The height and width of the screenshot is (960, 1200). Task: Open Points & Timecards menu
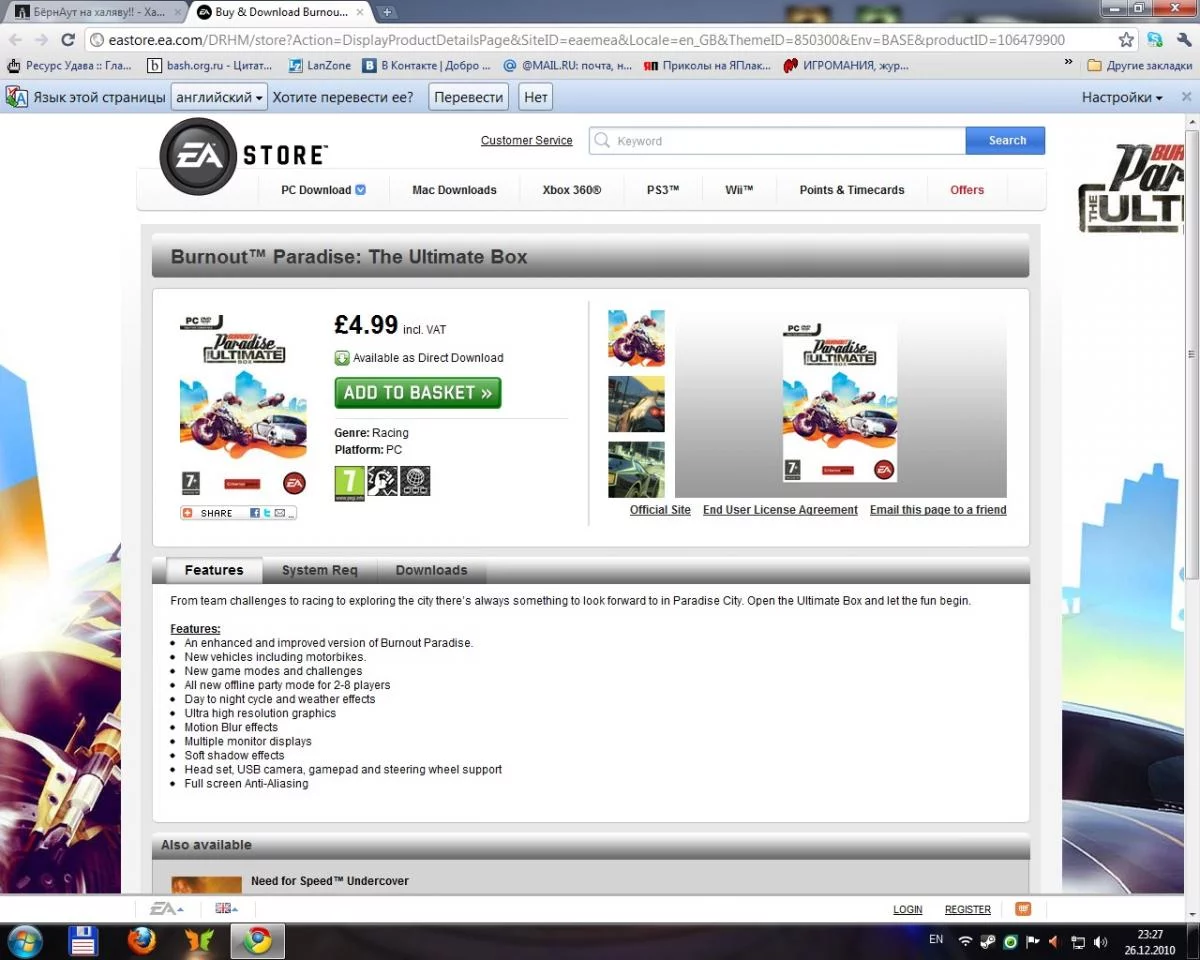pyautogui.click(x=852, y=190)
